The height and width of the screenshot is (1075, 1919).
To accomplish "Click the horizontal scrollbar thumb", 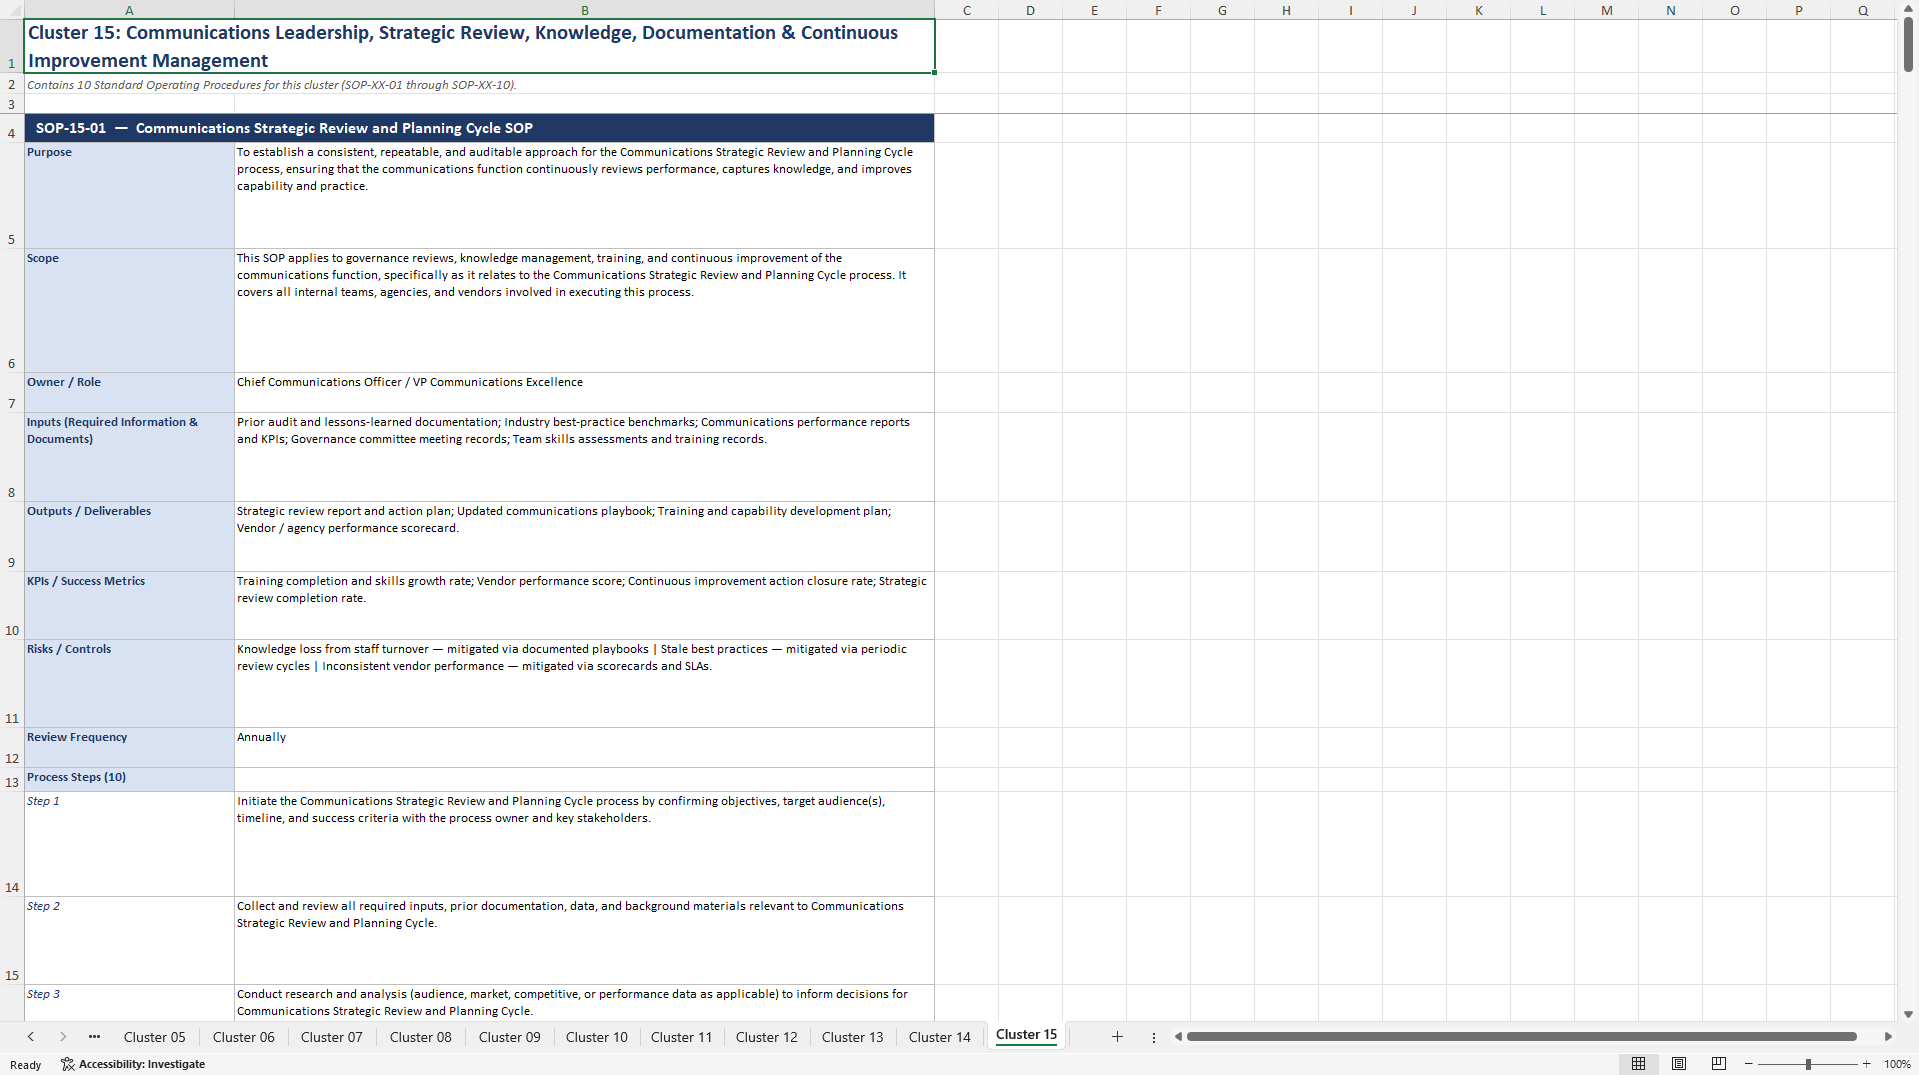I will [x=1521, y=1037].
